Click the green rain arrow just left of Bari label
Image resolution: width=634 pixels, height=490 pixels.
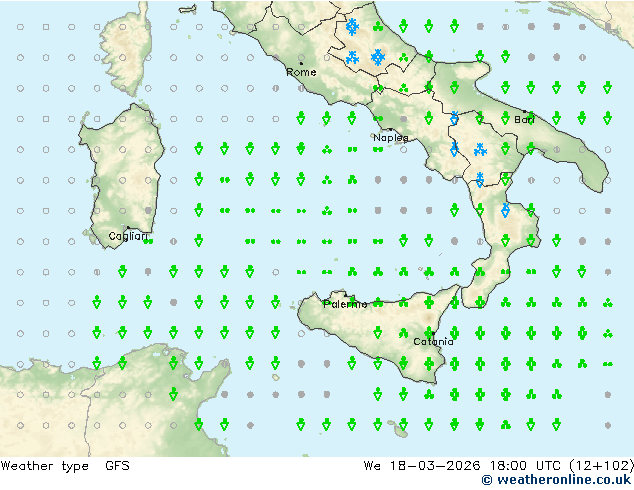click(505, 118)
